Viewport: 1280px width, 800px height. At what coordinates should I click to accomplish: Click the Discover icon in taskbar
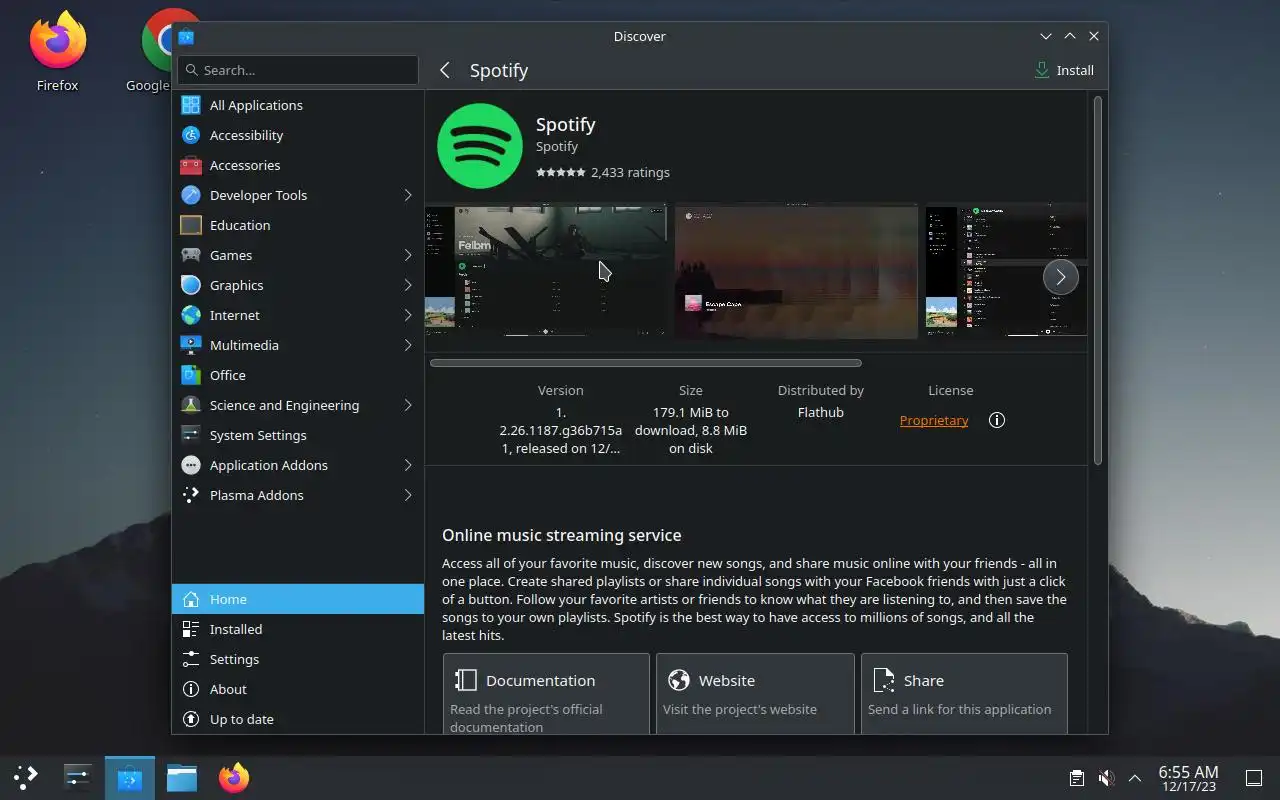point(130,777)
